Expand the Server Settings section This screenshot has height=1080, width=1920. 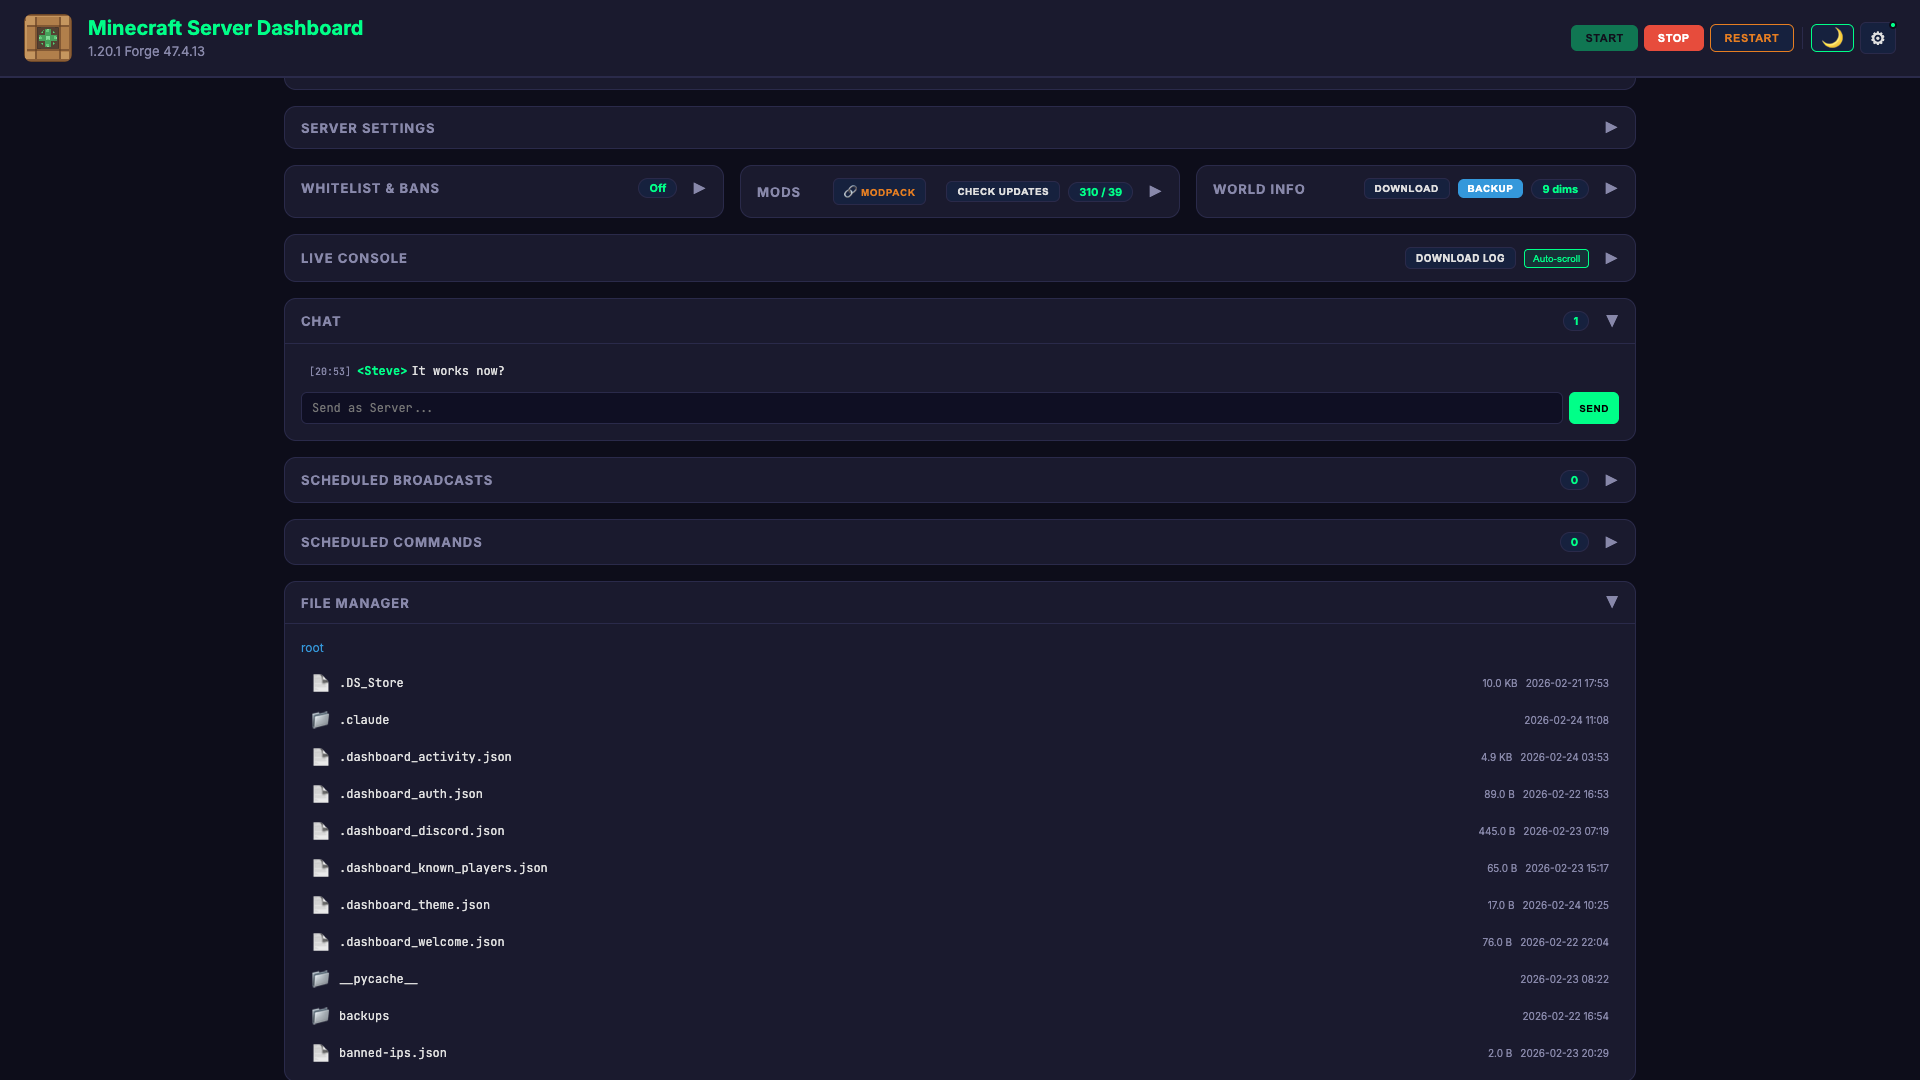[1610, 127]
